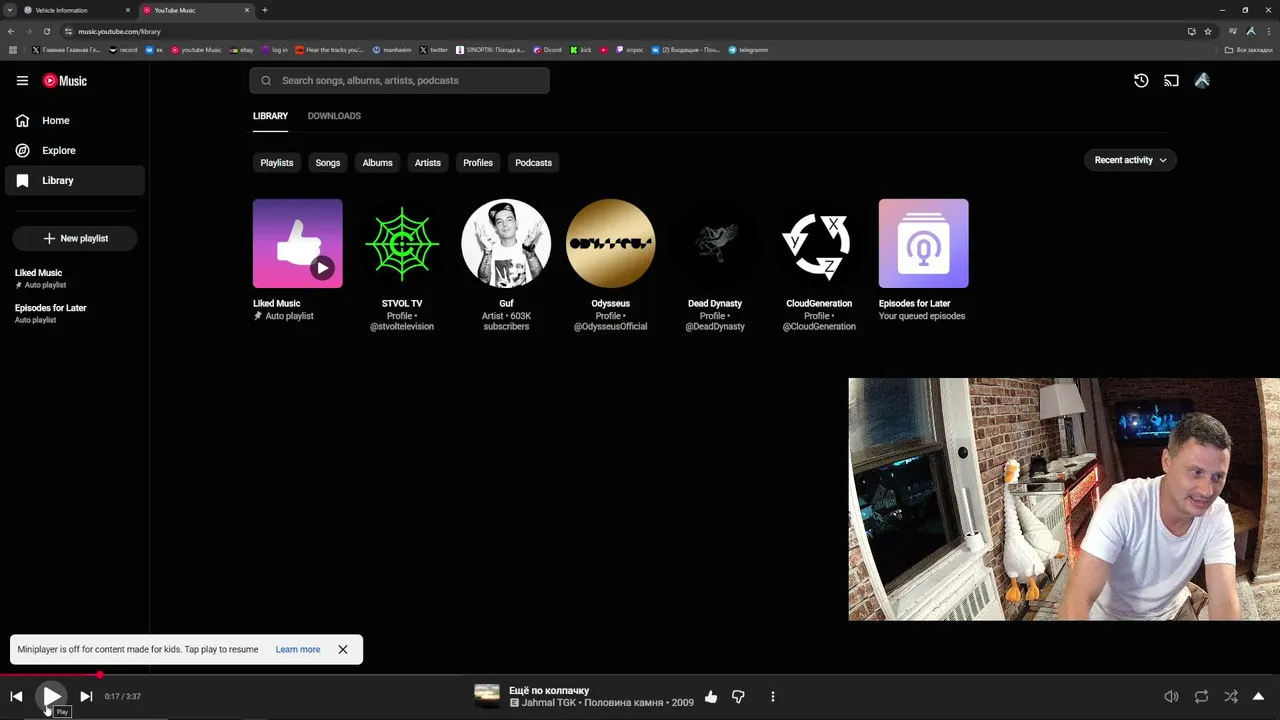This screenshot has width=1280, height=720.
Task: Filter library by Albums chip
Action: (x=377, y=163)
